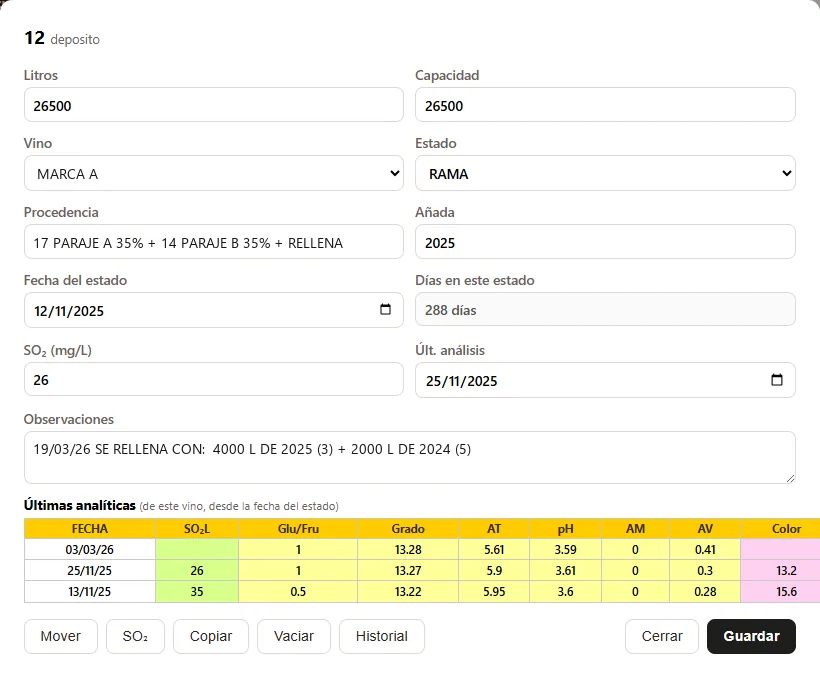Focus the Añada field showing 2025
Viewport: 820px width, 678px height.
pyautogui.click(x=605, y=242)
